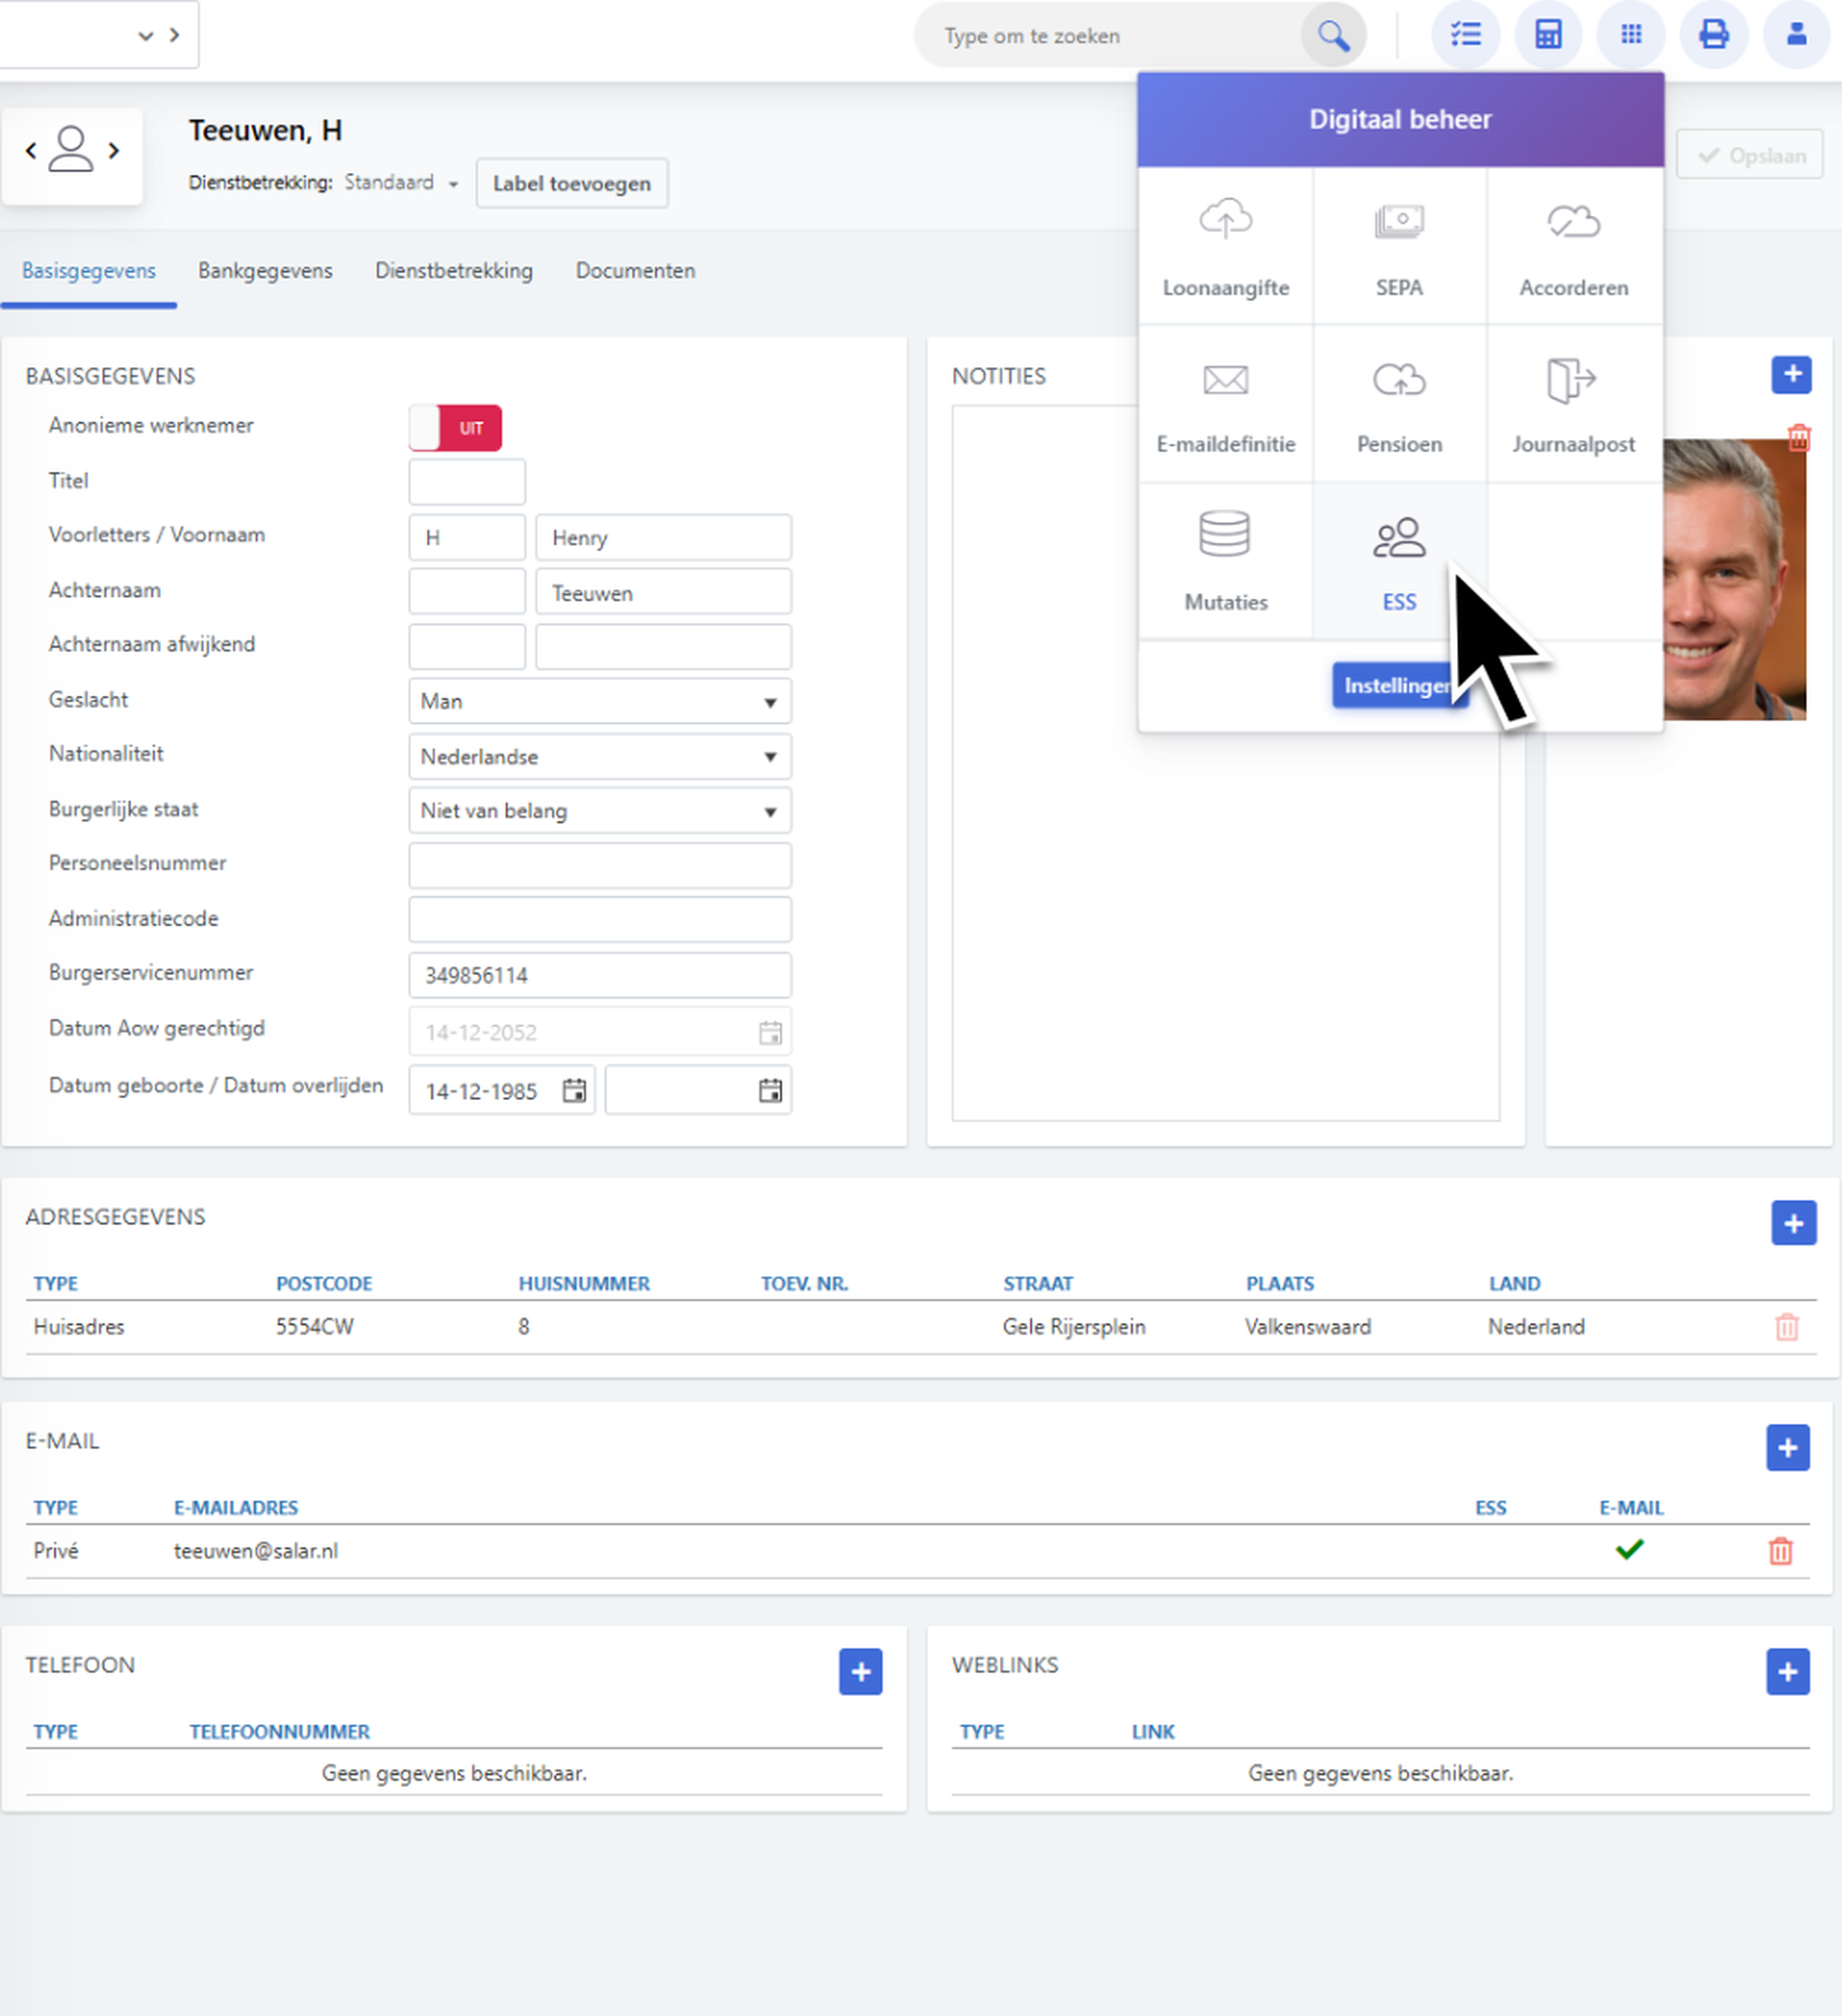The width and height of the screenshot is (1842, 2016).
Task: Click the calculator icon in top toolbar
Action: click(x=1548, y=35)
